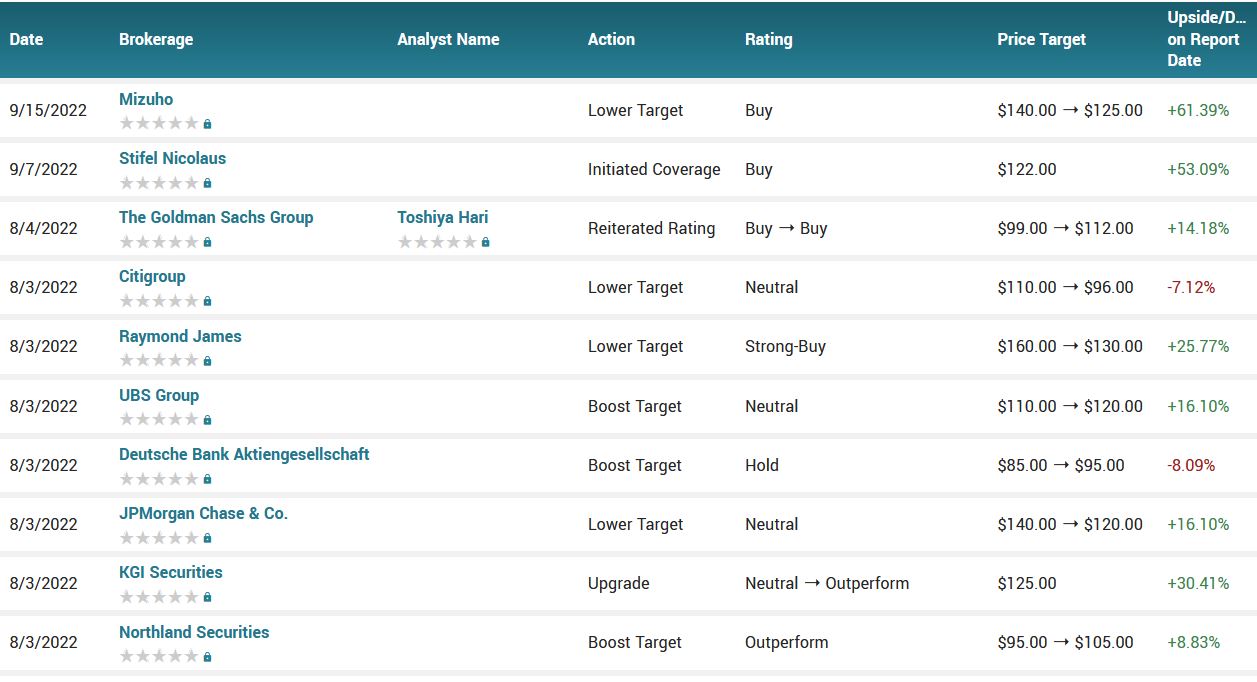Click the lock icon under Toshiya Hari
1257x682 pixels.
[485, 242]
